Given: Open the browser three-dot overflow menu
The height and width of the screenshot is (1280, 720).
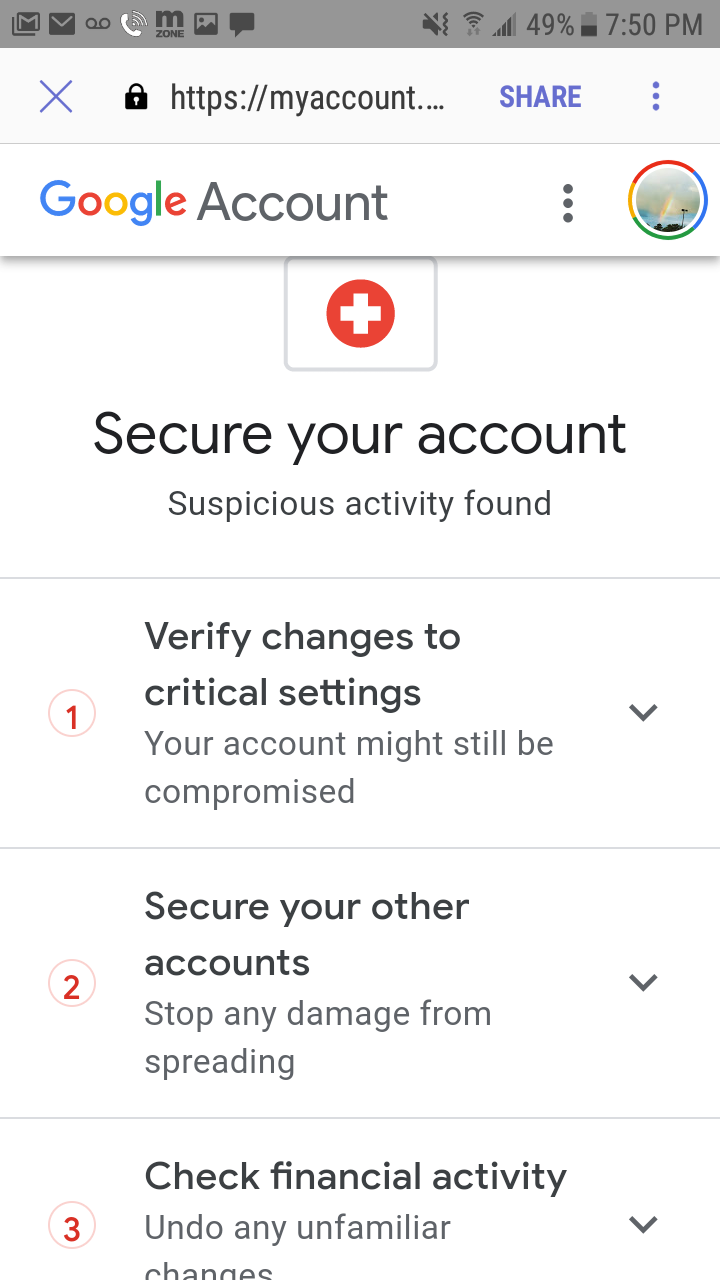Looking at the screenshot, I should pos(656,97).
